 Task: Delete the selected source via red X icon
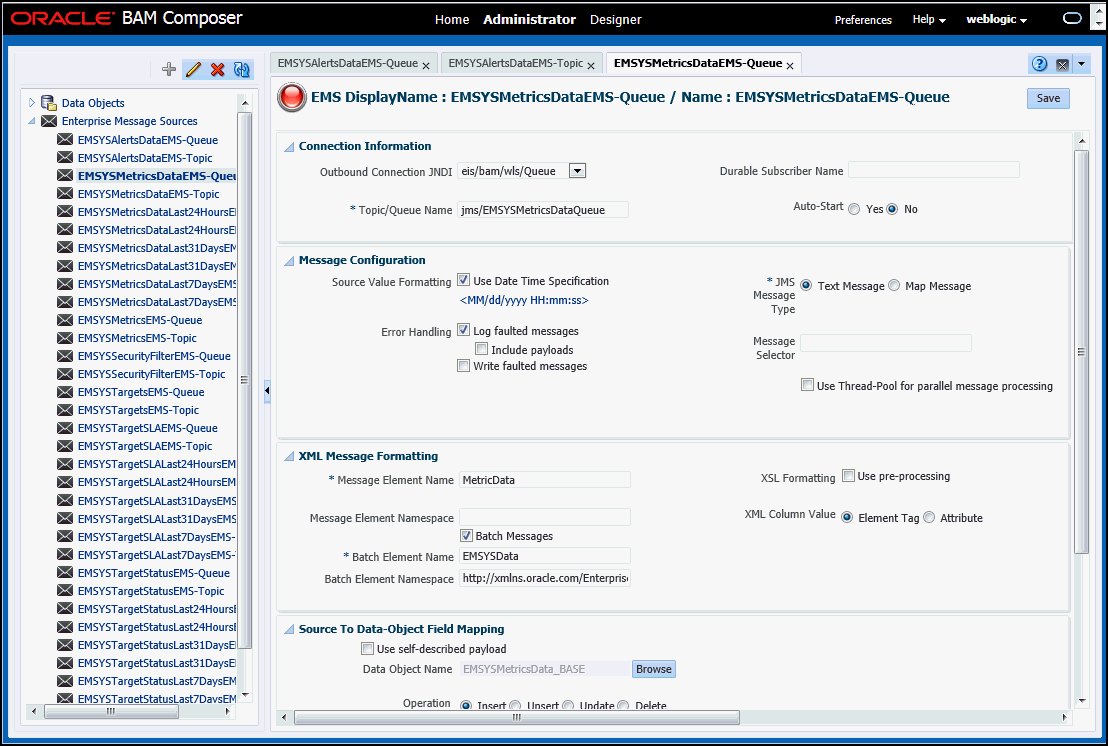tap(217, 68)
